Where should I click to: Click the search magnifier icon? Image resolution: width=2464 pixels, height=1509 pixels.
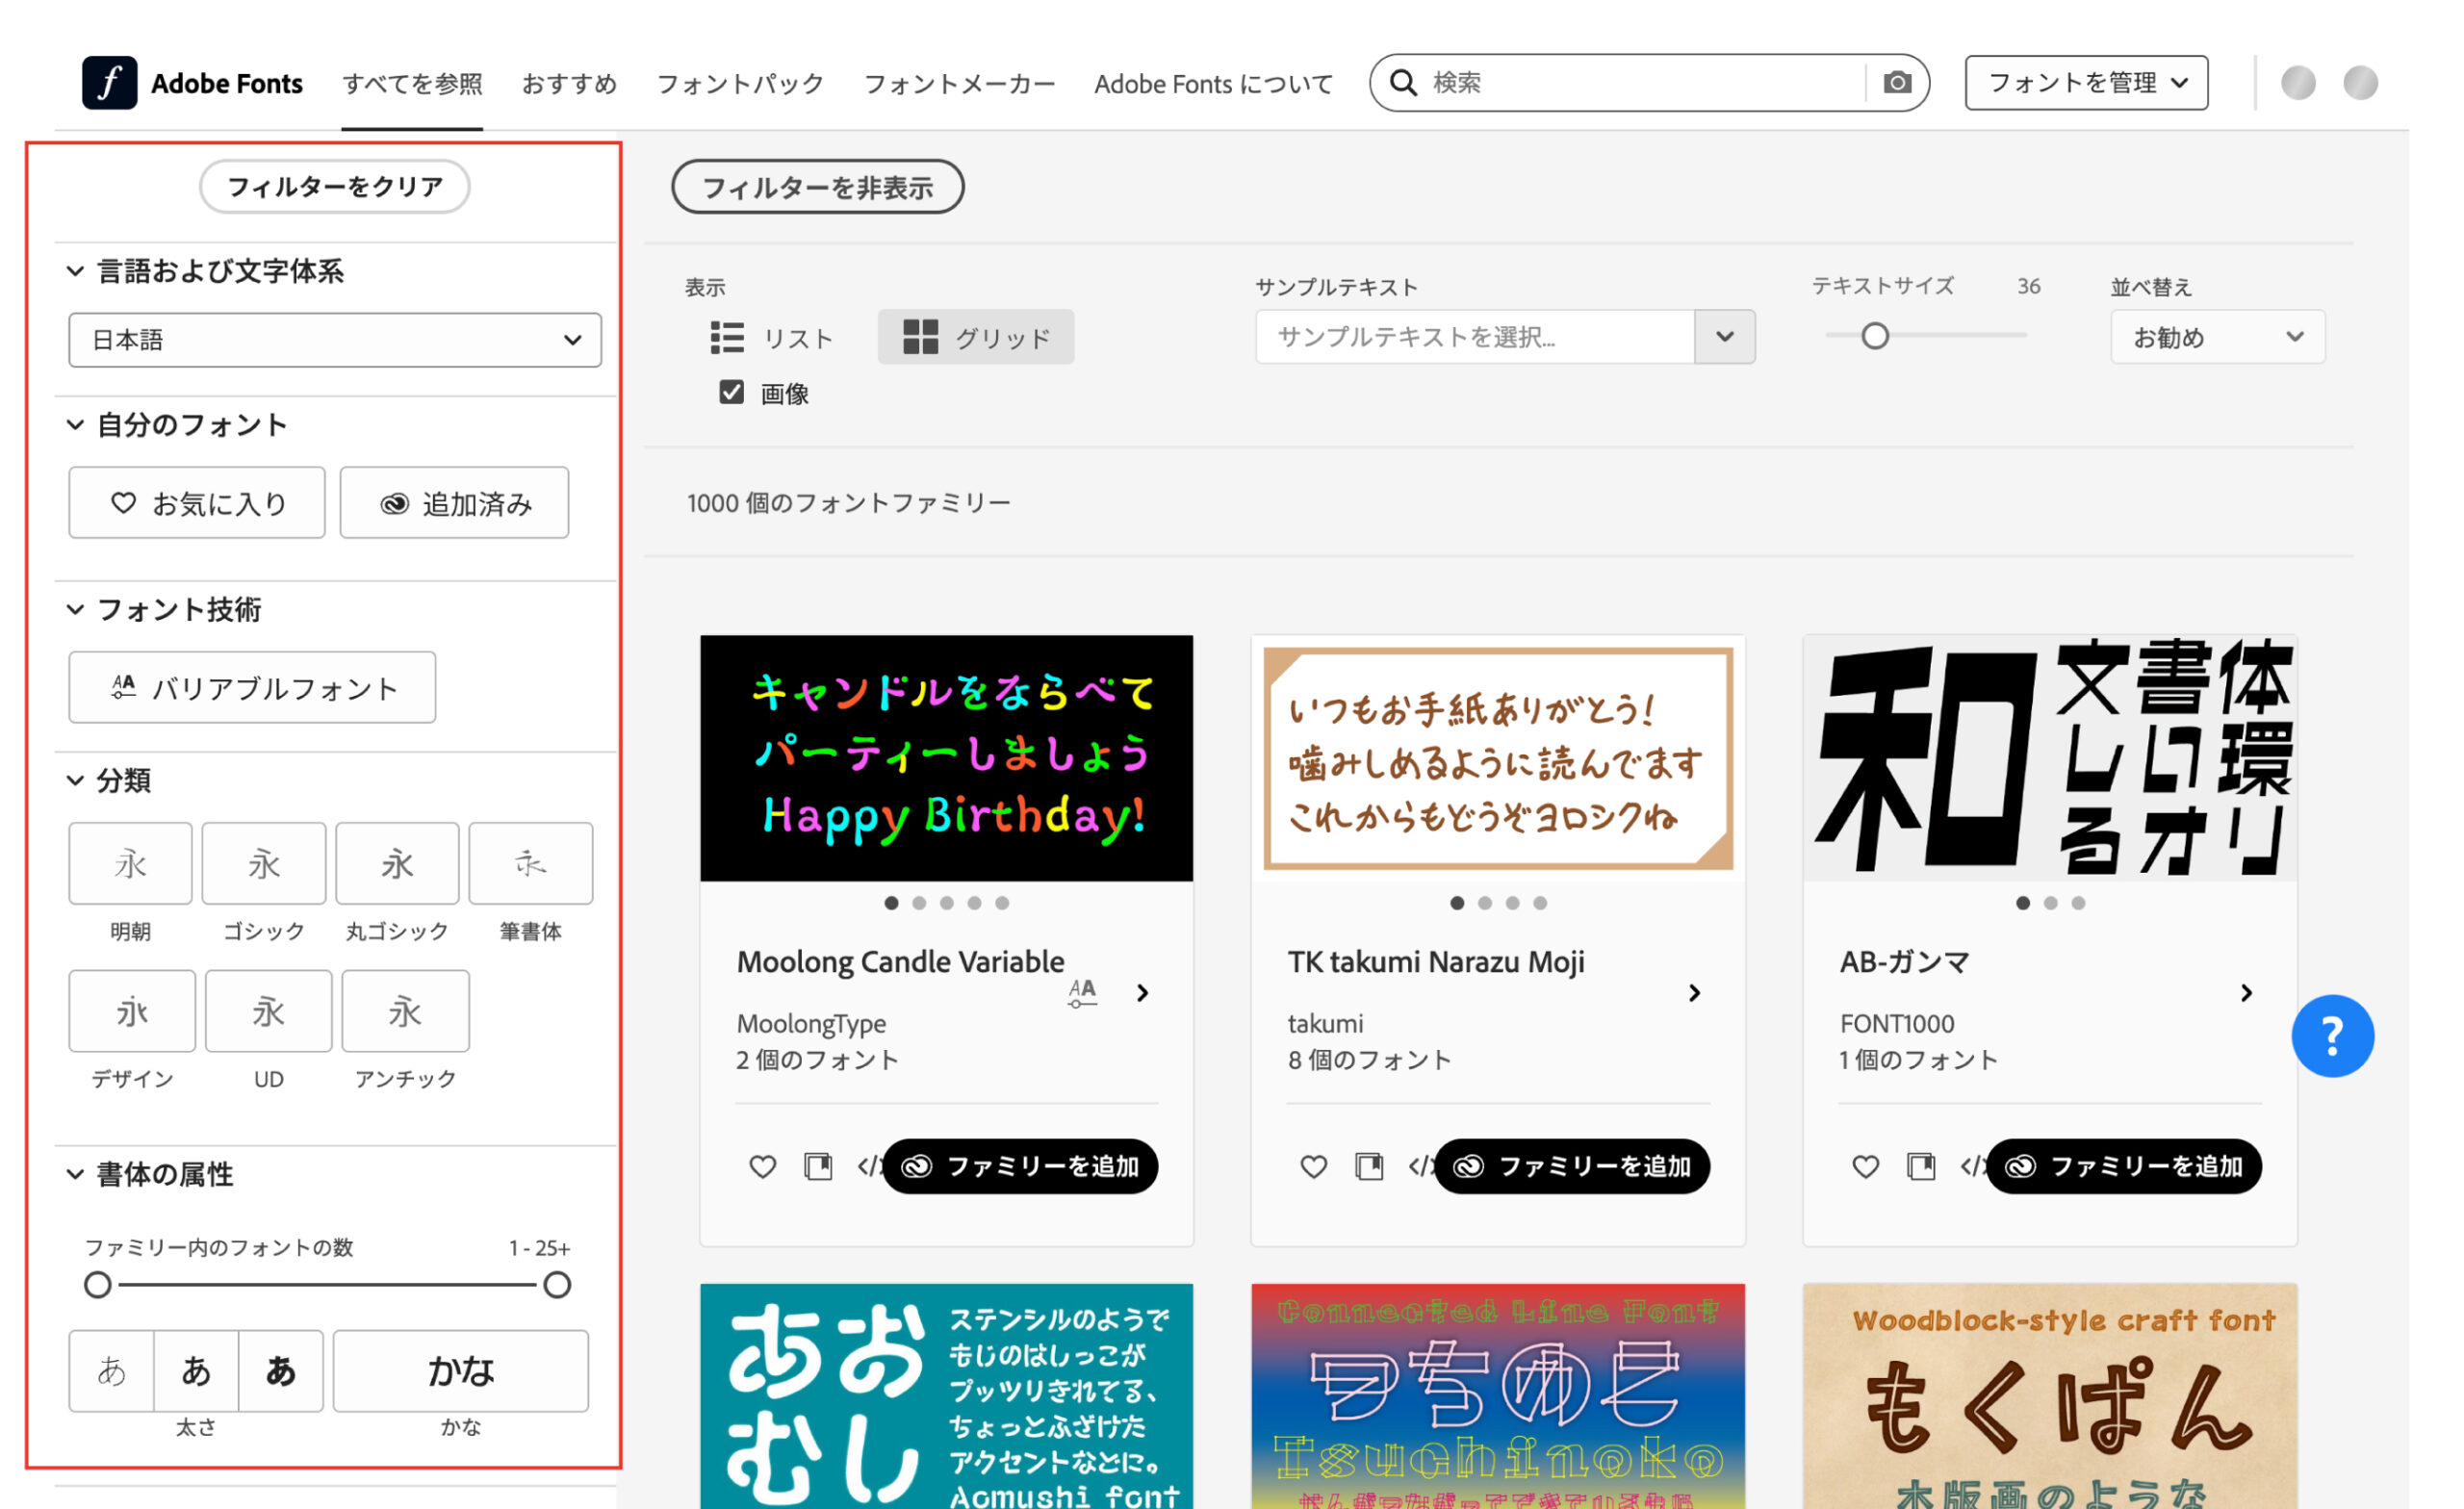[1403, 83]
